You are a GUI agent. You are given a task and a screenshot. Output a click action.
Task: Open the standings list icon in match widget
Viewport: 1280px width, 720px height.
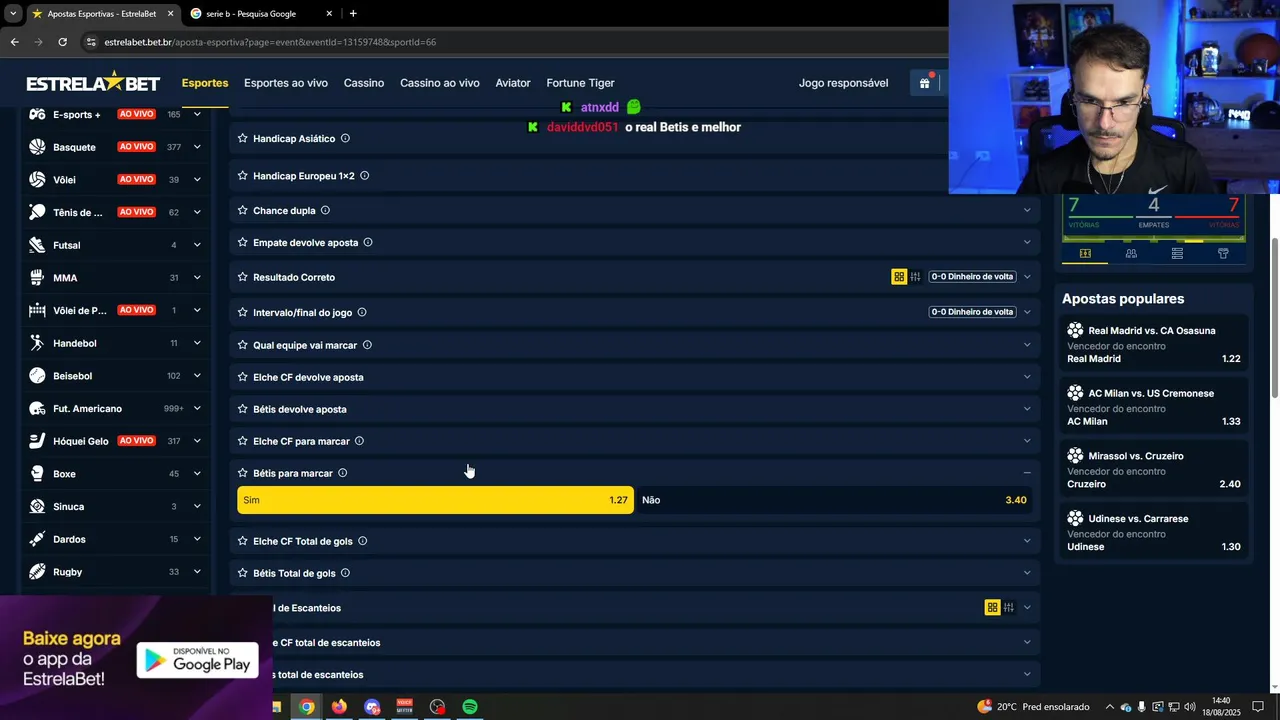coord(1177,254)
